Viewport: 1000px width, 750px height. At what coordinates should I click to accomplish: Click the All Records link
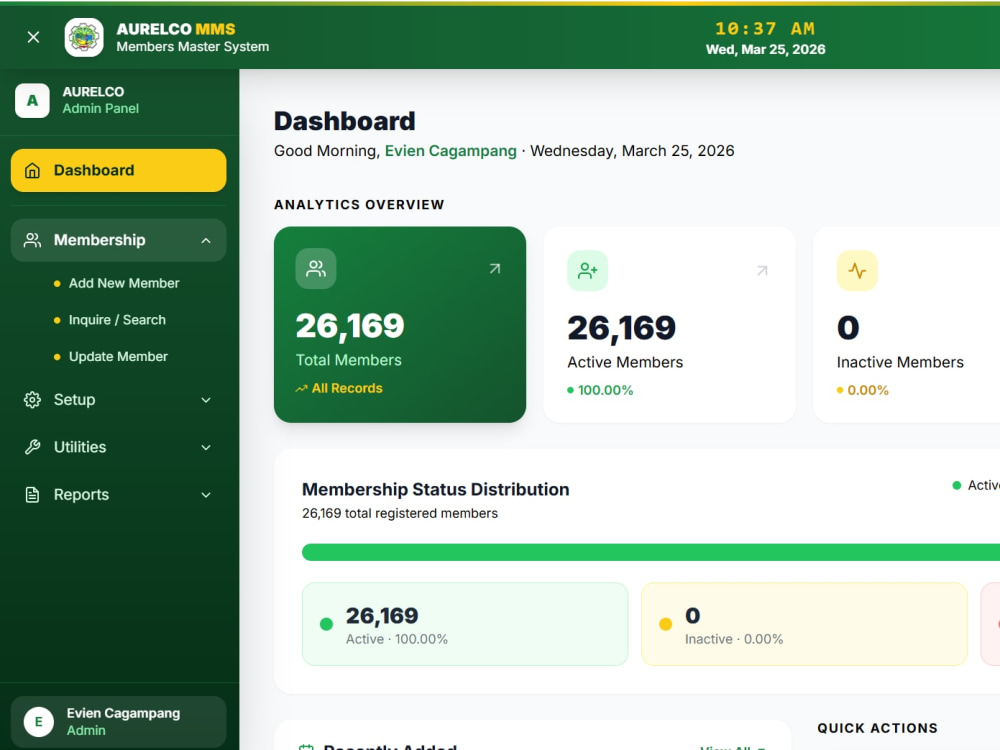click(x=347, y=388)
